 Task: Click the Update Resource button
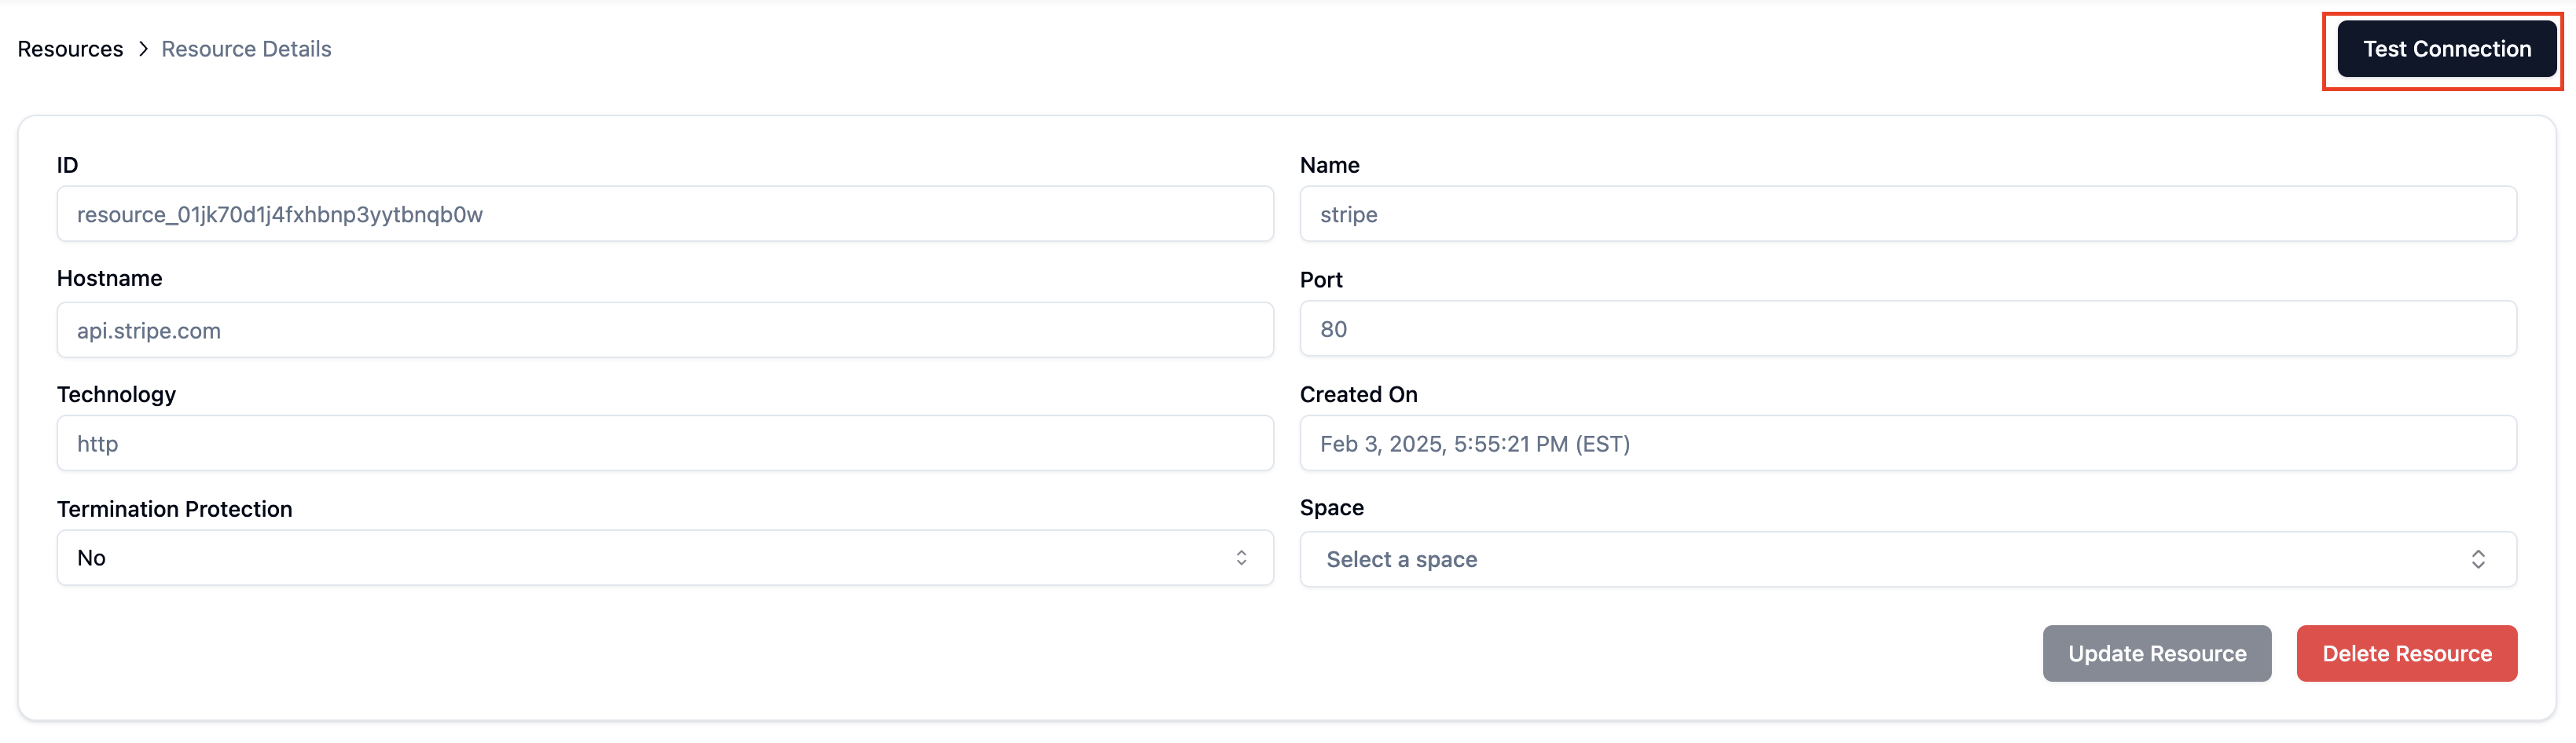pos(2156,653)
